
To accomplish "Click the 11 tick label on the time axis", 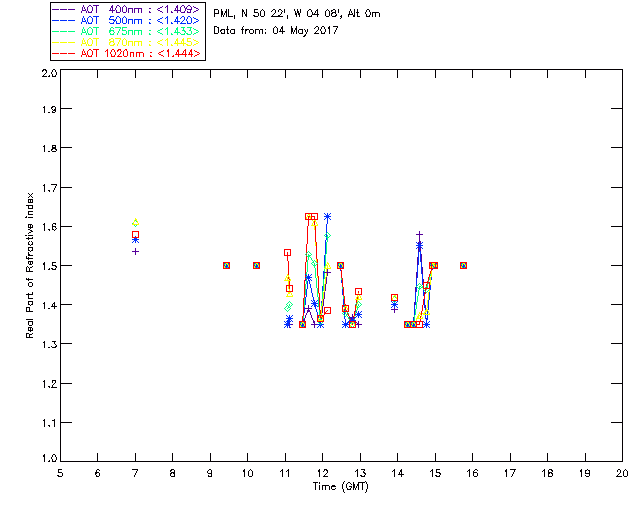I will click(x=285, y=473).
